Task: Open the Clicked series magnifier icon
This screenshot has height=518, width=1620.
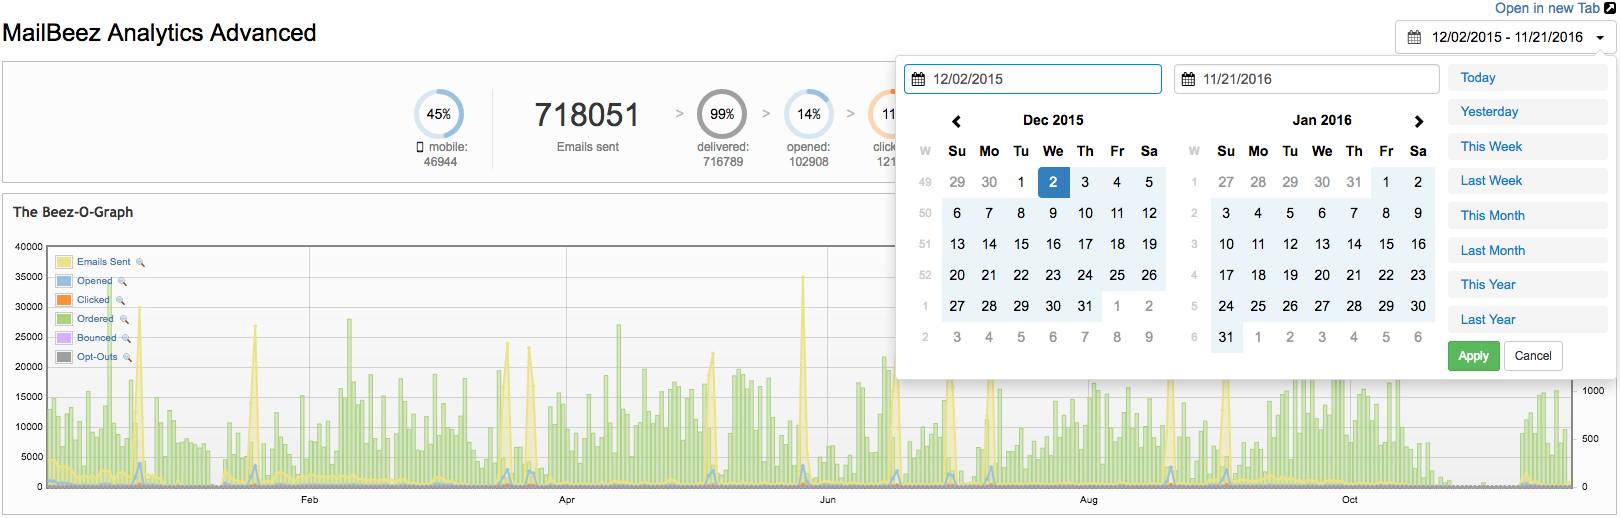Action: tap(120, 300)
